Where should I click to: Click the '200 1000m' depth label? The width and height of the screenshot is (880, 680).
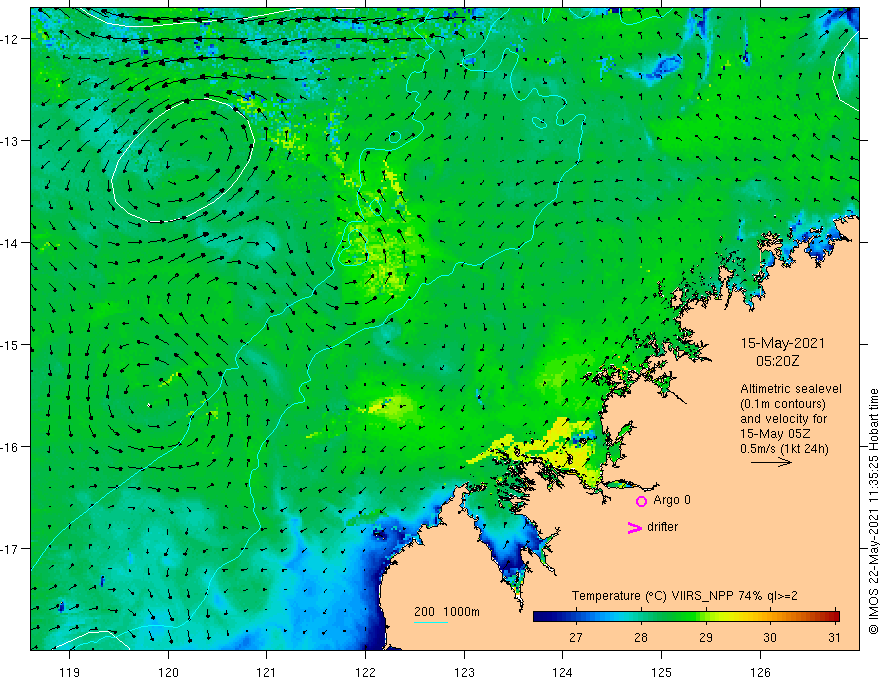(447, 612)
